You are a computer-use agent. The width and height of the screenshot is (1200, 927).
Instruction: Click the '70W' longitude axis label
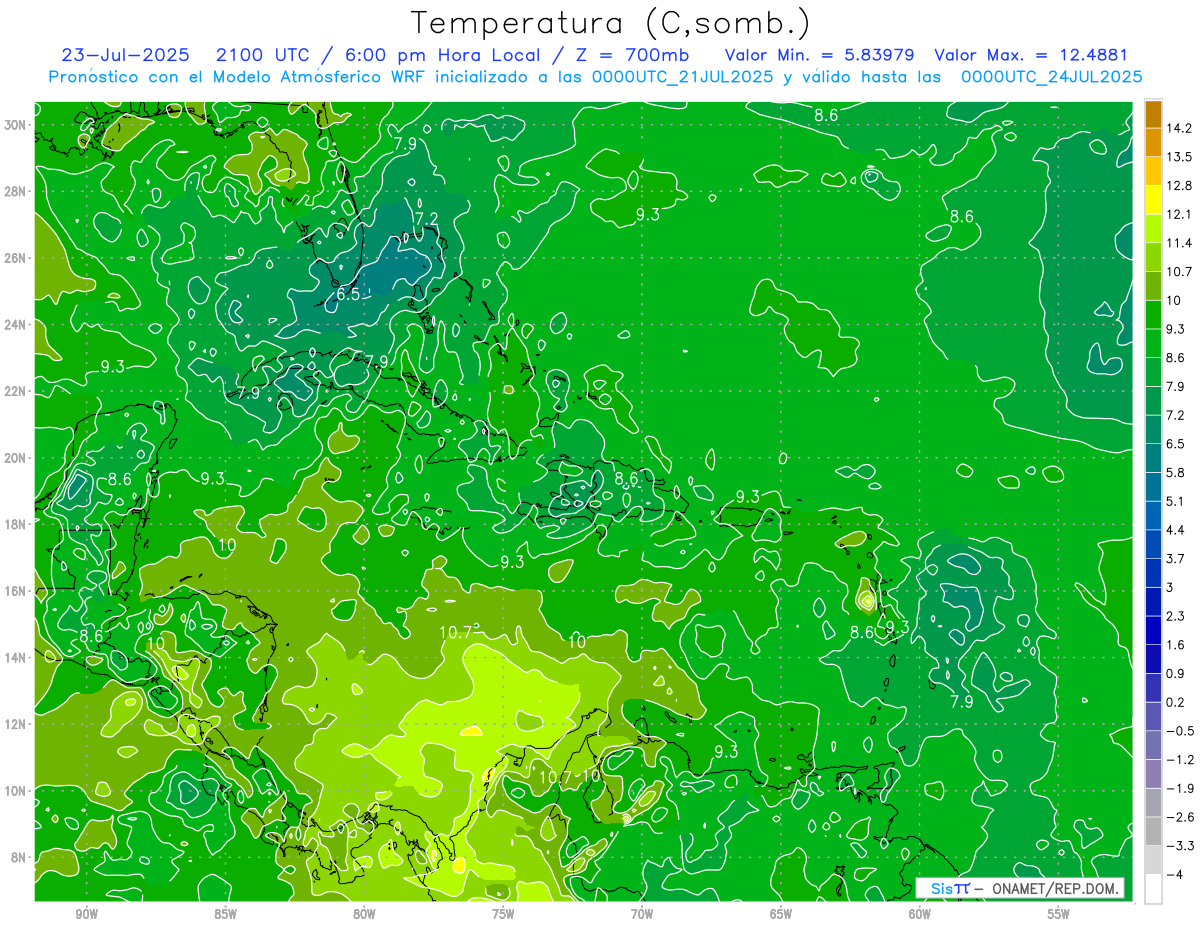[x=642, y=914]
